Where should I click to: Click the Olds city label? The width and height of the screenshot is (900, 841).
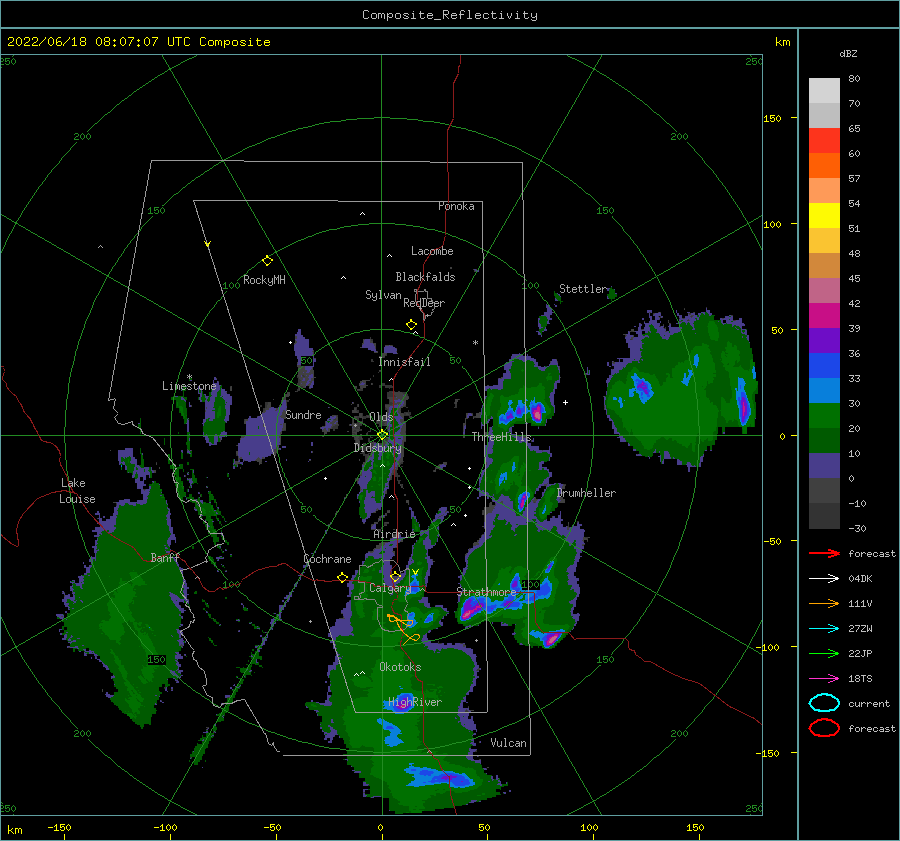[381, 417]
